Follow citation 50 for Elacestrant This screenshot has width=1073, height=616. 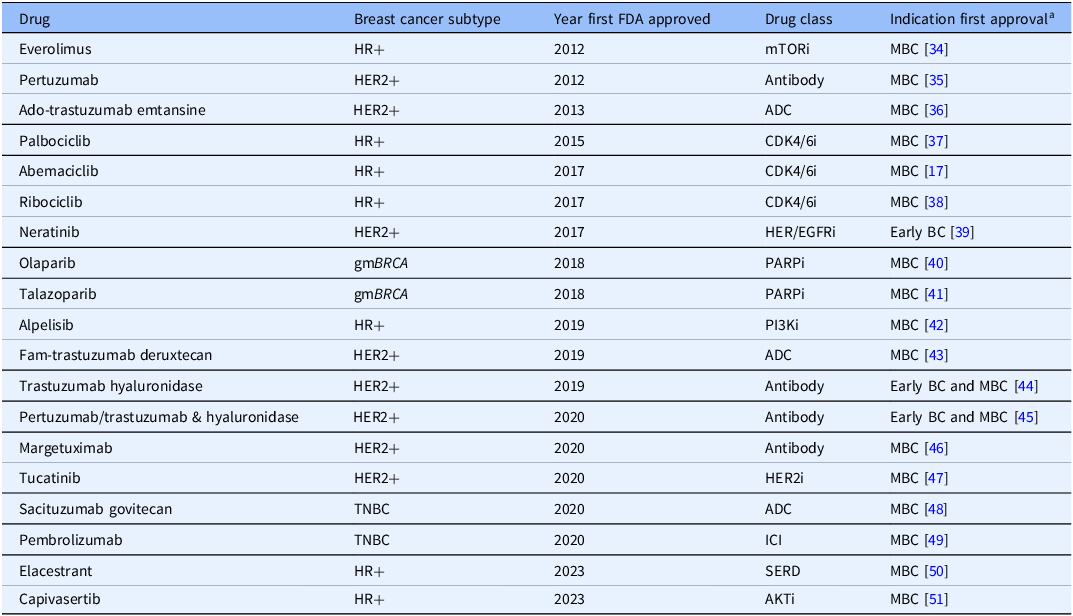click(936, 571)
